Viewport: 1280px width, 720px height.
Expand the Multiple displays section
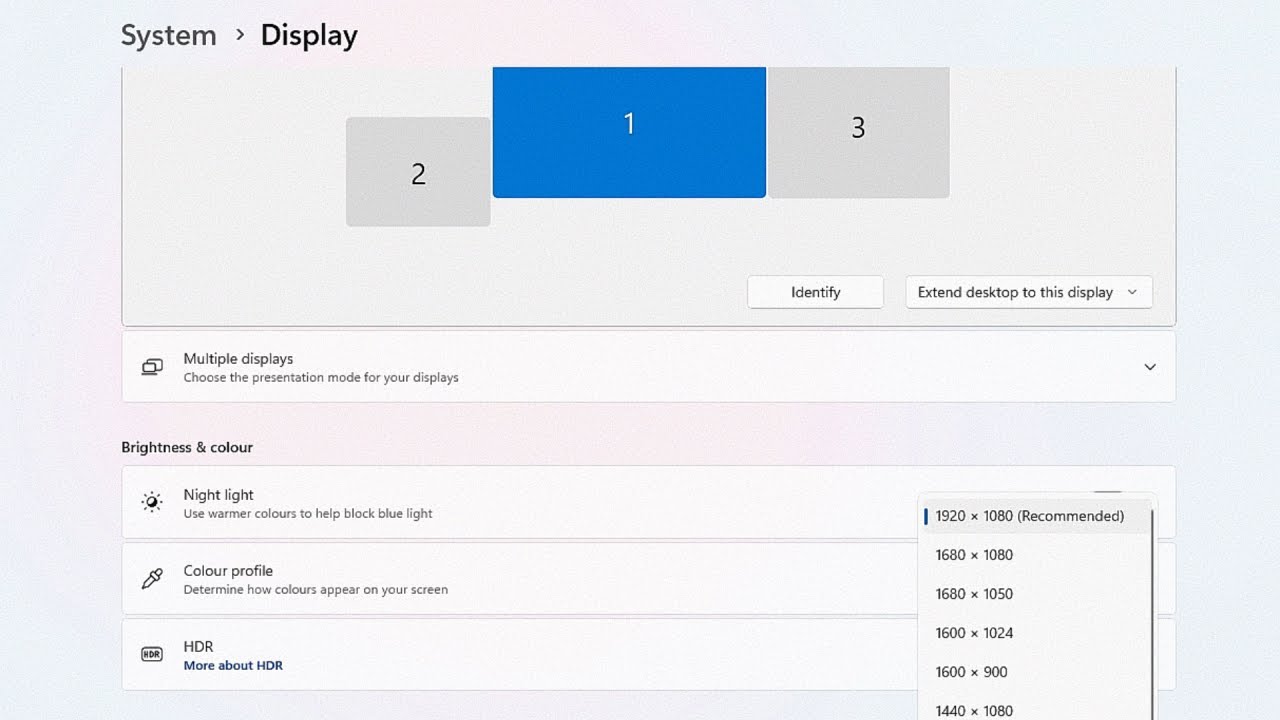click(x=1150, y=367)
